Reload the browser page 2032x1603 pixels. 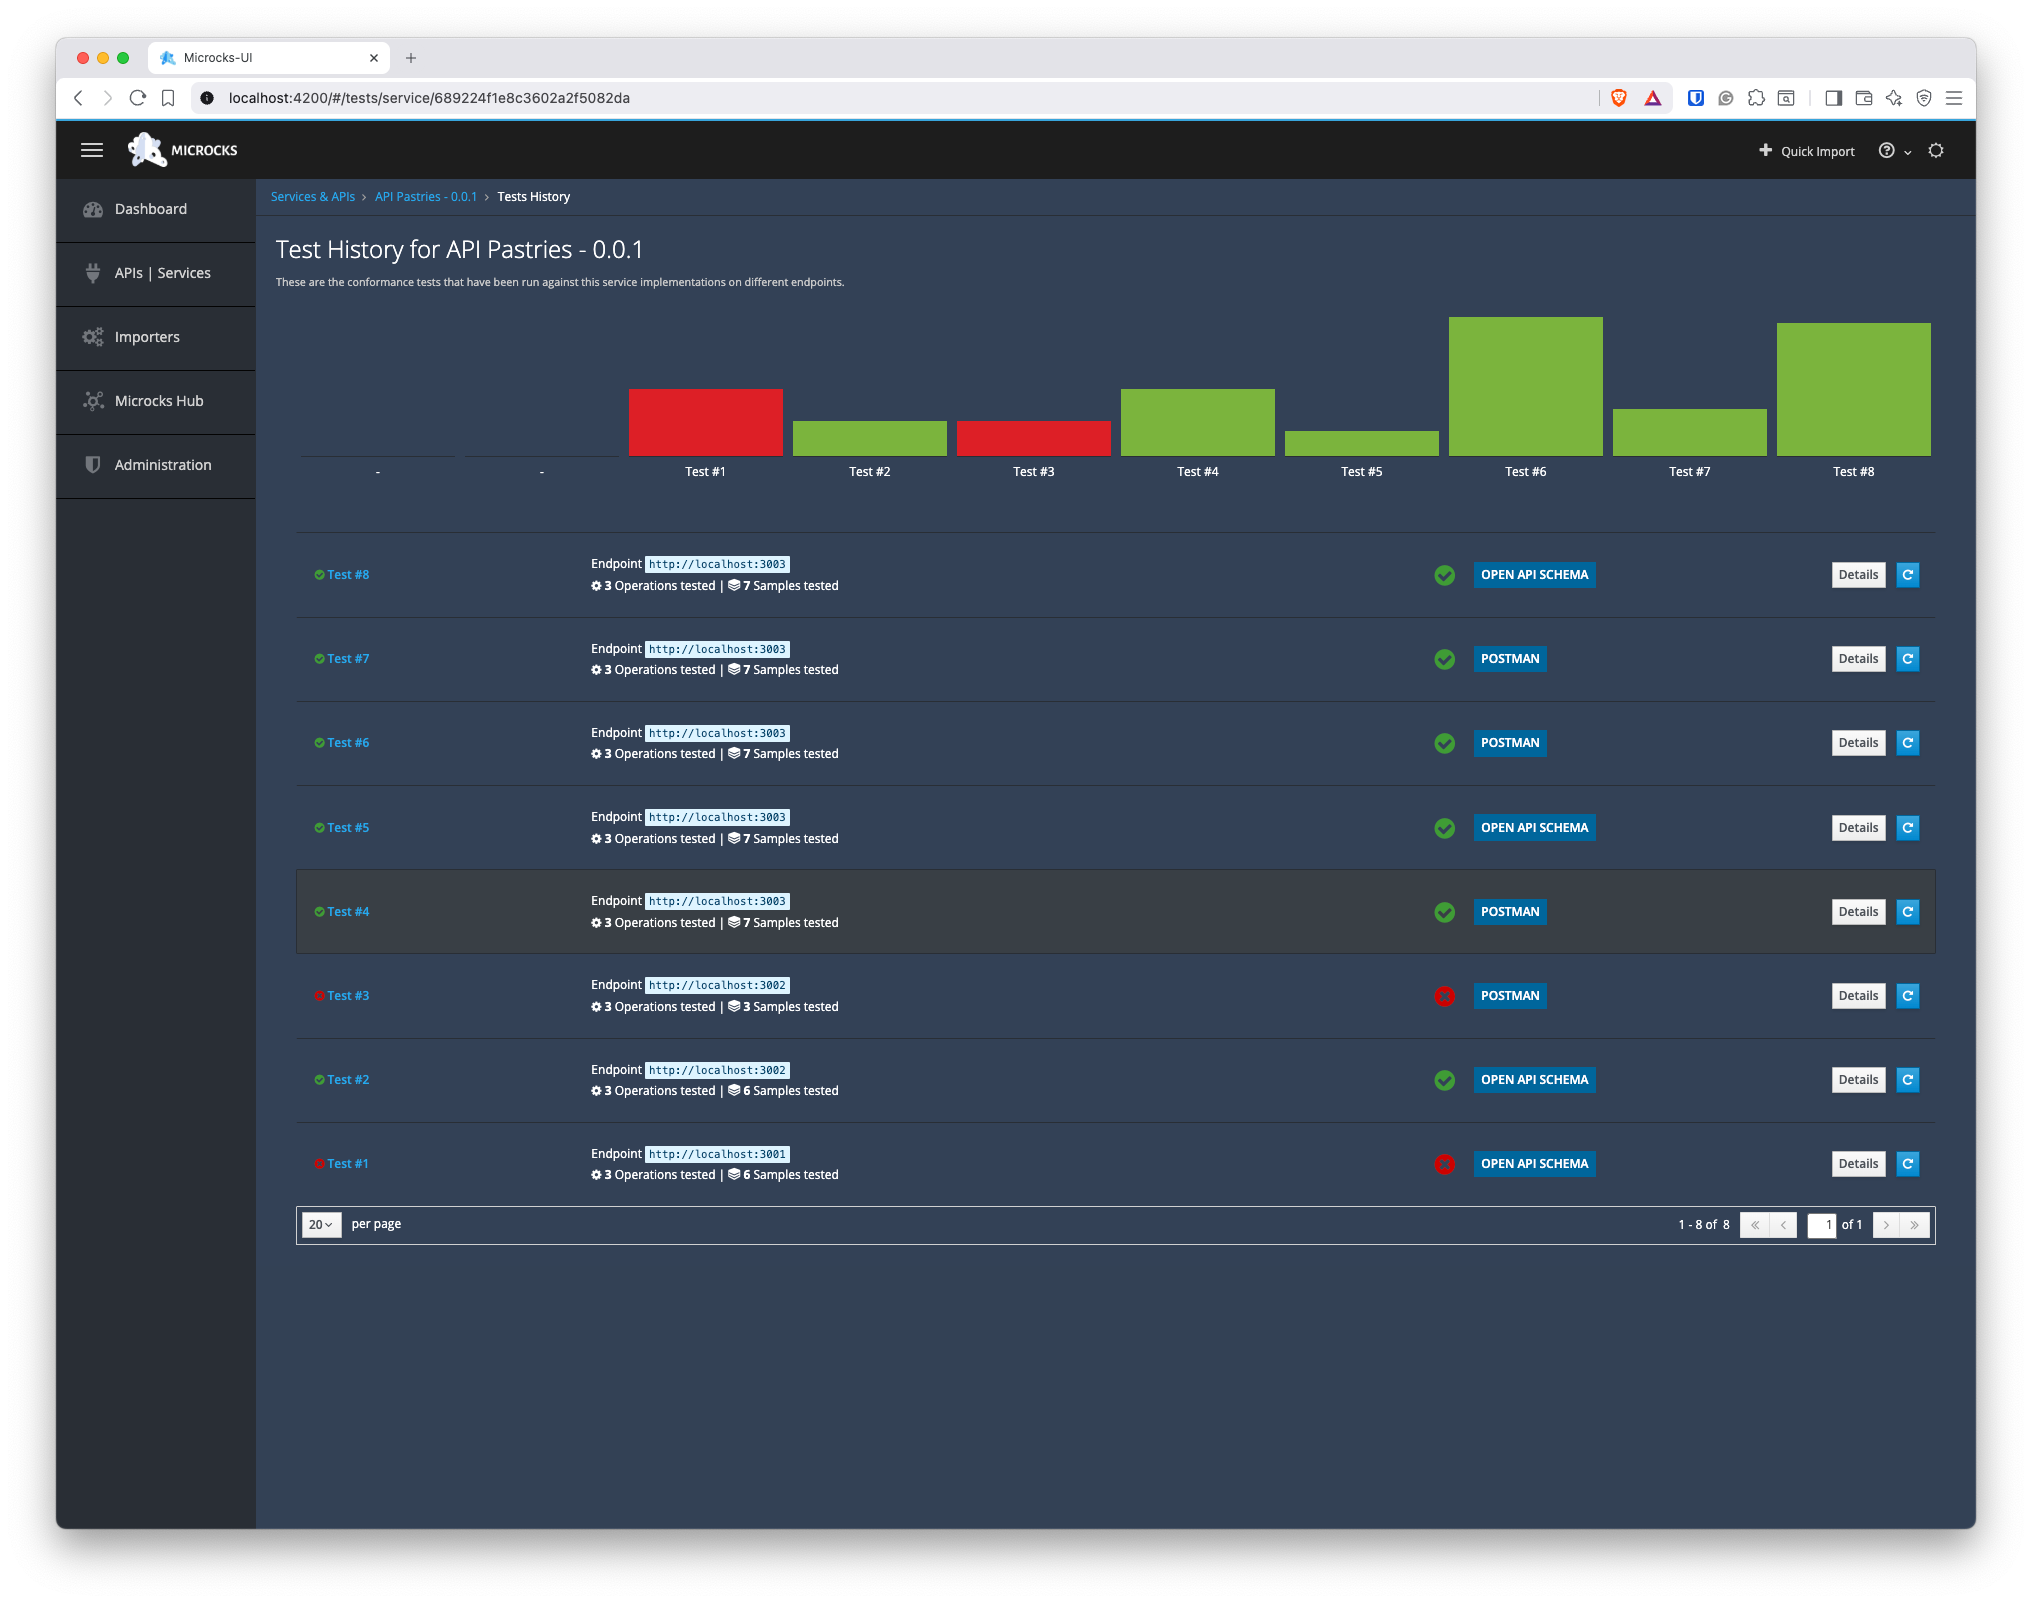pyautogui.click(x=138, y=98)
